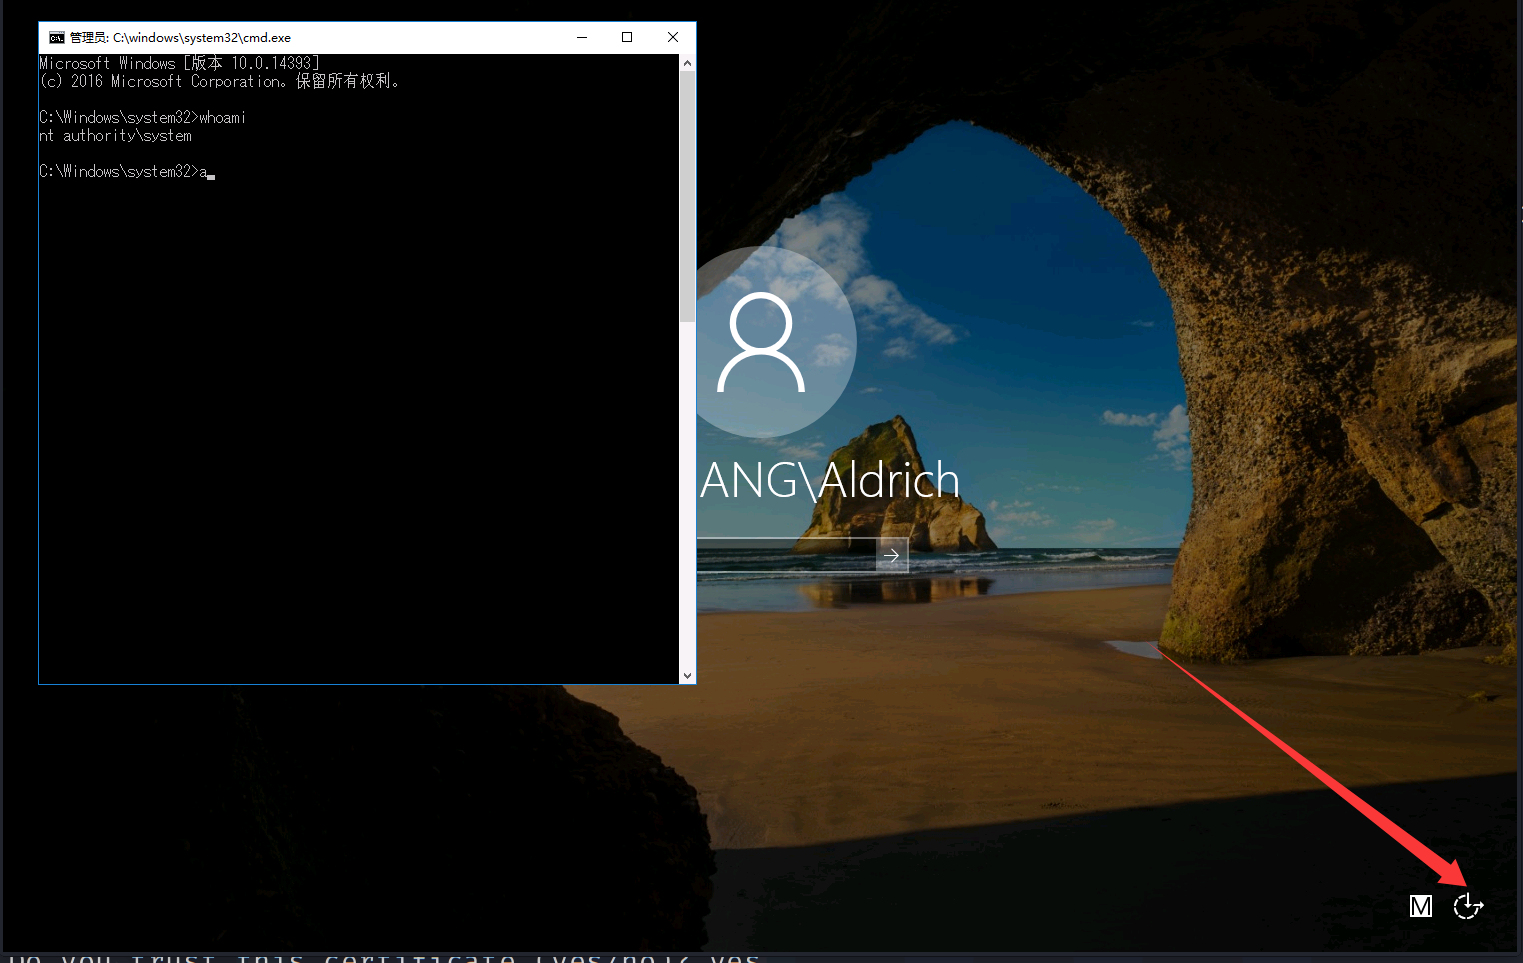The image size is (1523, 963).
Task: Open the Ease of Access icon
Action: (1467, 906)
